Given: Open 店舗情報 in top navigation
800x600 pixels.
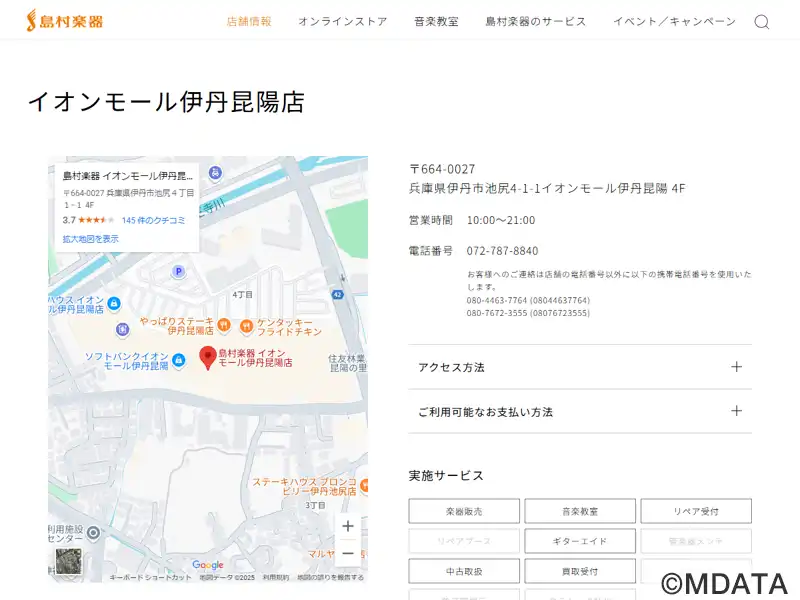Looking at the screenshot, I should (249, 21).
